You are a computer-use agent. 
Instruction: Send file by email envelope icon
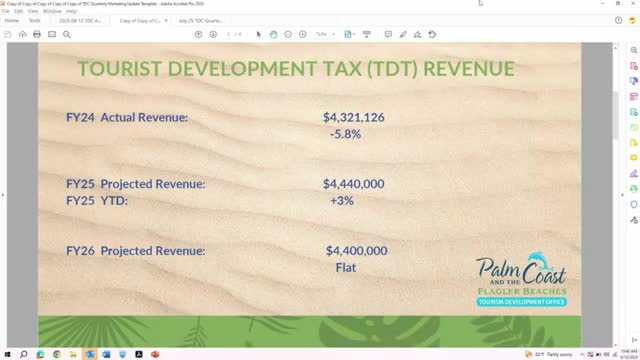coord(52,35)
